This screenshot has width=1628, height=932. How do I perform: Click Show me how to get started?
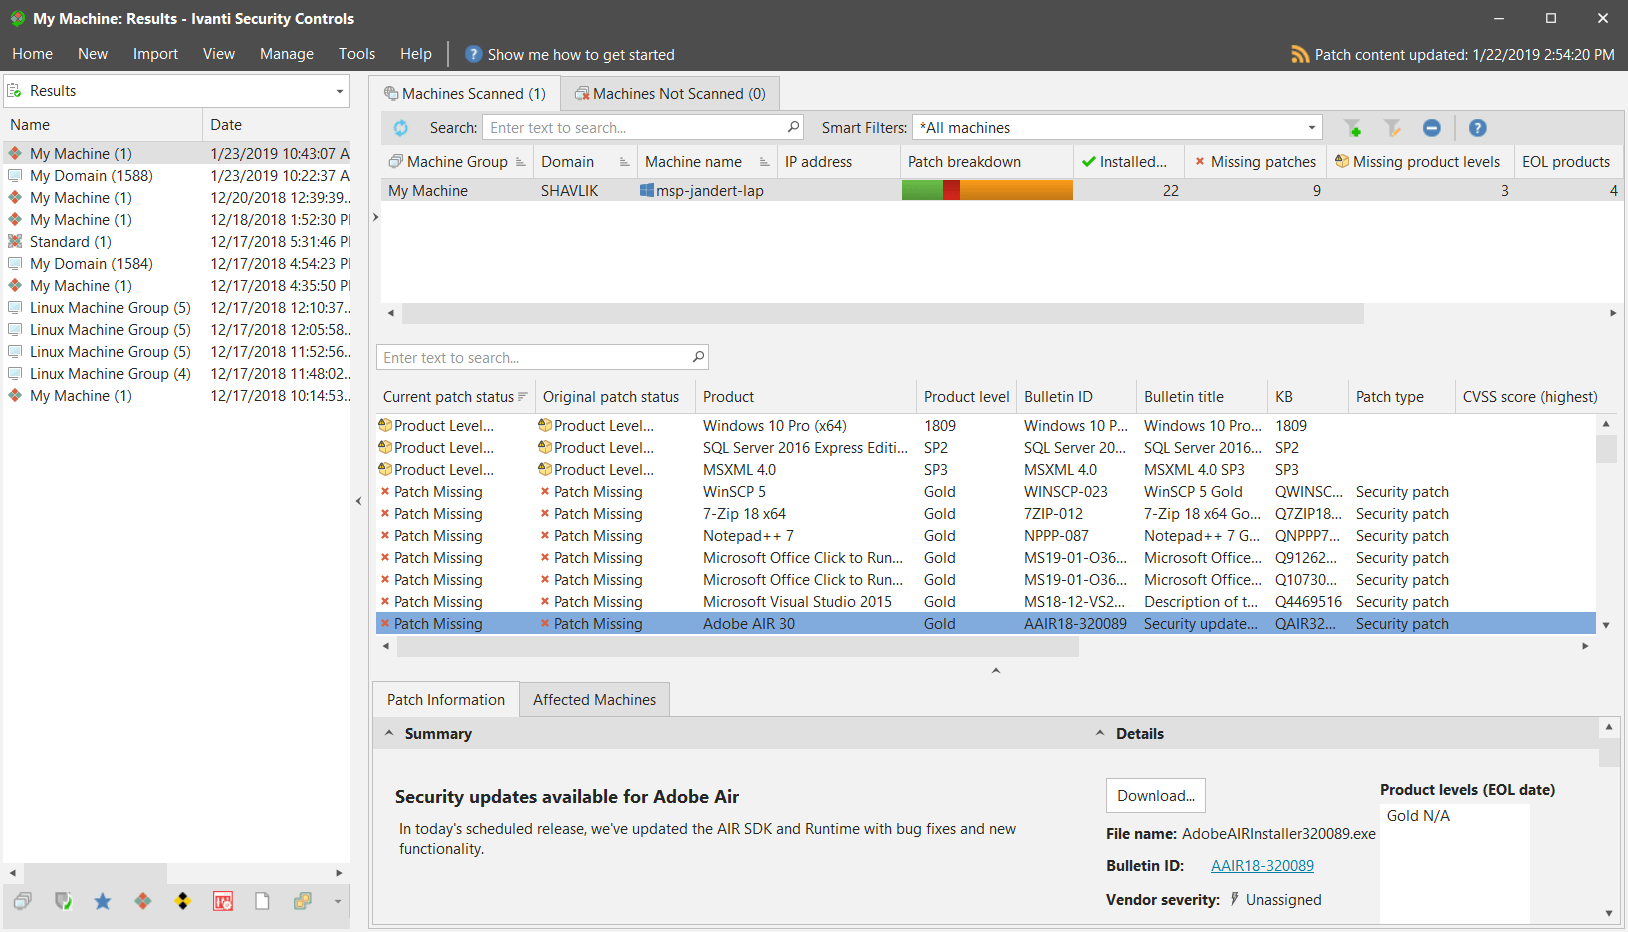click(x=581, y=55)
